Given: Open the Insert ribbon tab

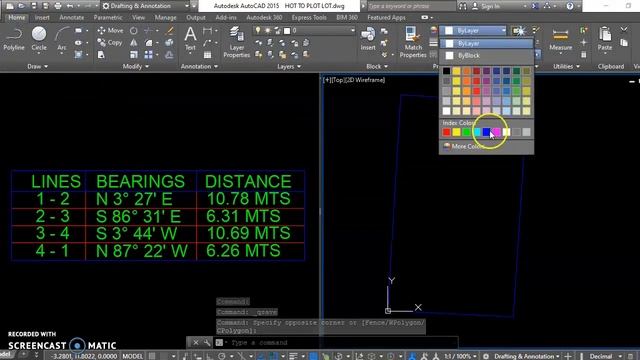Looking at the screenshot, I should [42, 18].
